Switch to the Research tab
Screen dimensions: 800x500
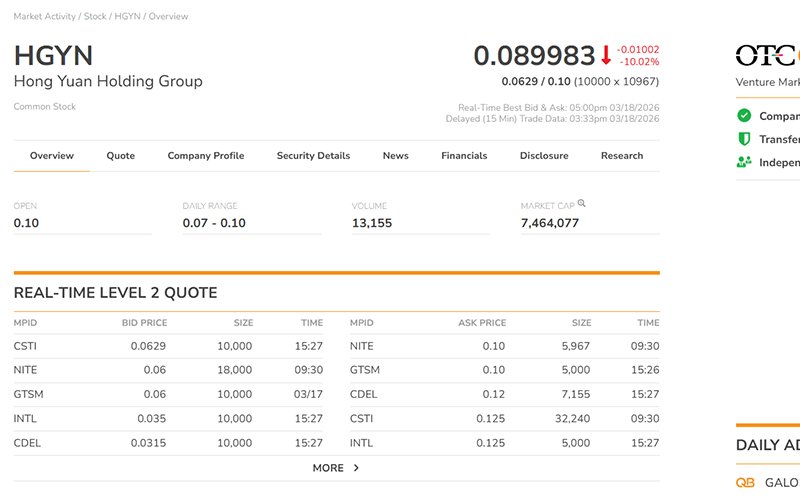pyautogui.click(x=622, y=156)
